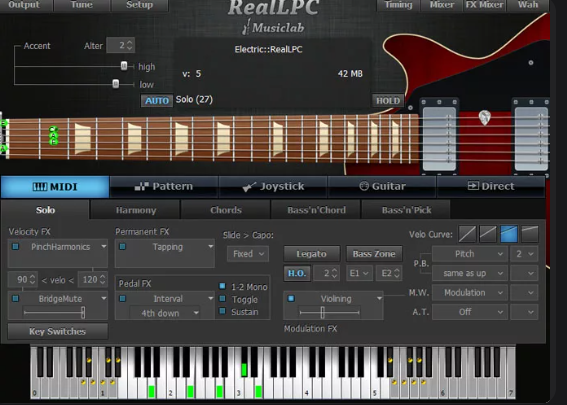Viewport: 567px width, 405px height.
Task: Open the BridgeMute effect dropdown
Action: pos(104,299)
